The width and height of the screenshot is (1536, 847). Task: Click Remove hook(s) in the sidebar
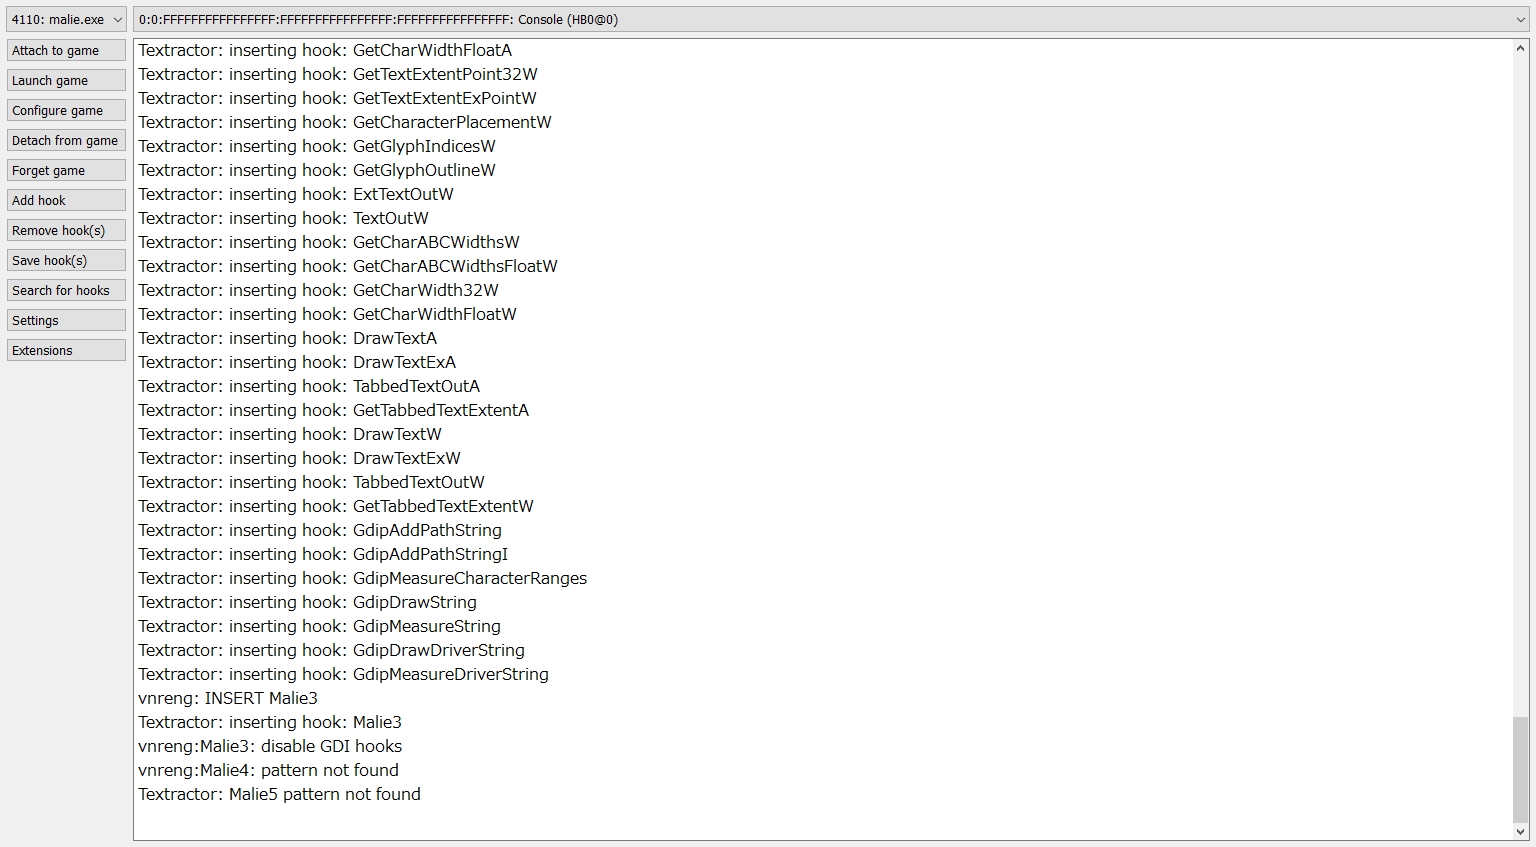coord(65,230)
